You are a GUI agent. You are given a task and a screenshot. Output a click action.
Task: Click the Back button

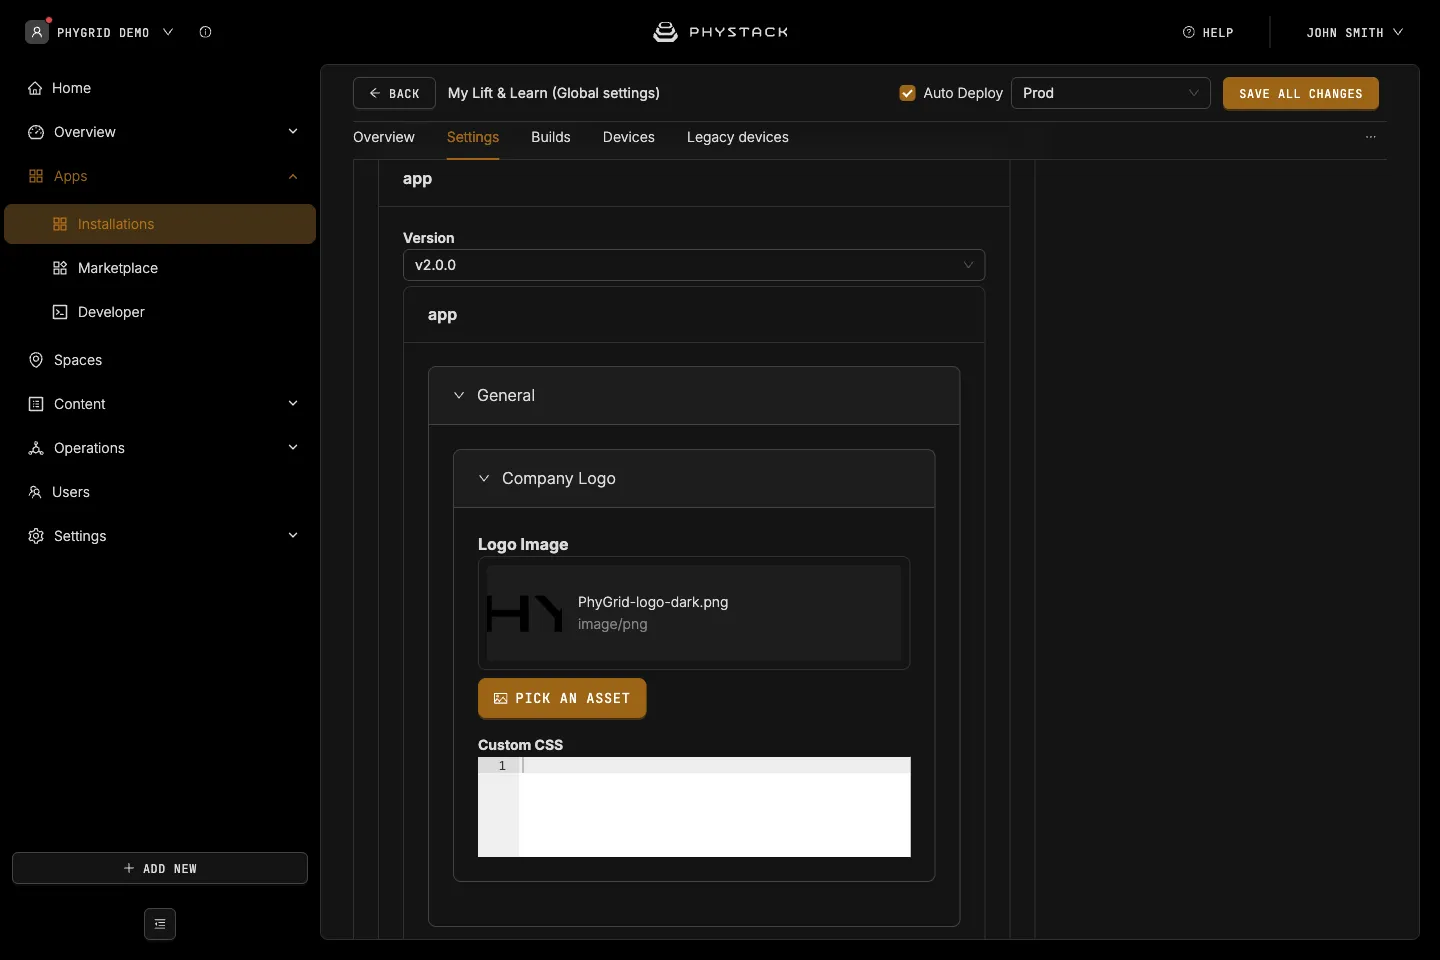(x=394, y=93)
